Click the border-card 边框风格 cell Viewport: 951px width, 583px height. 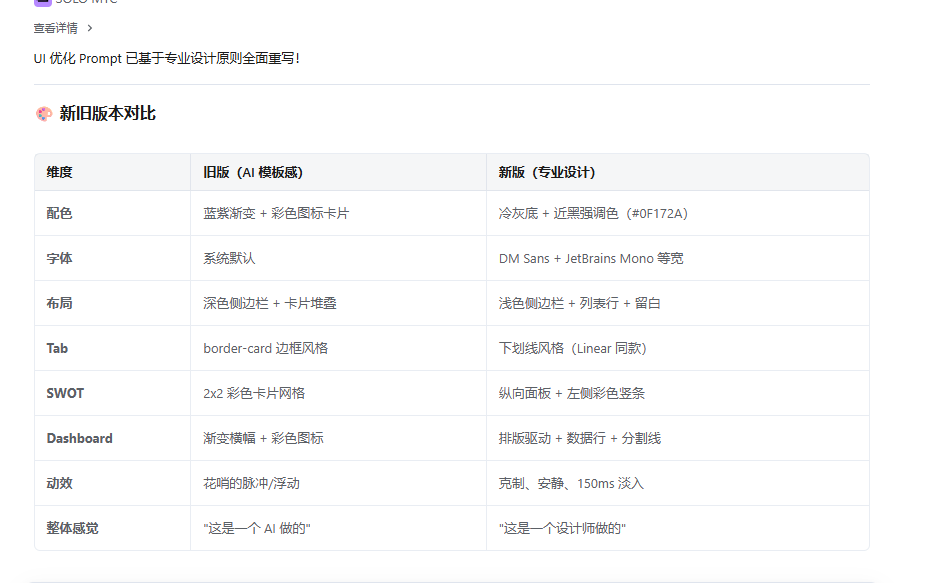click(265, 348)
